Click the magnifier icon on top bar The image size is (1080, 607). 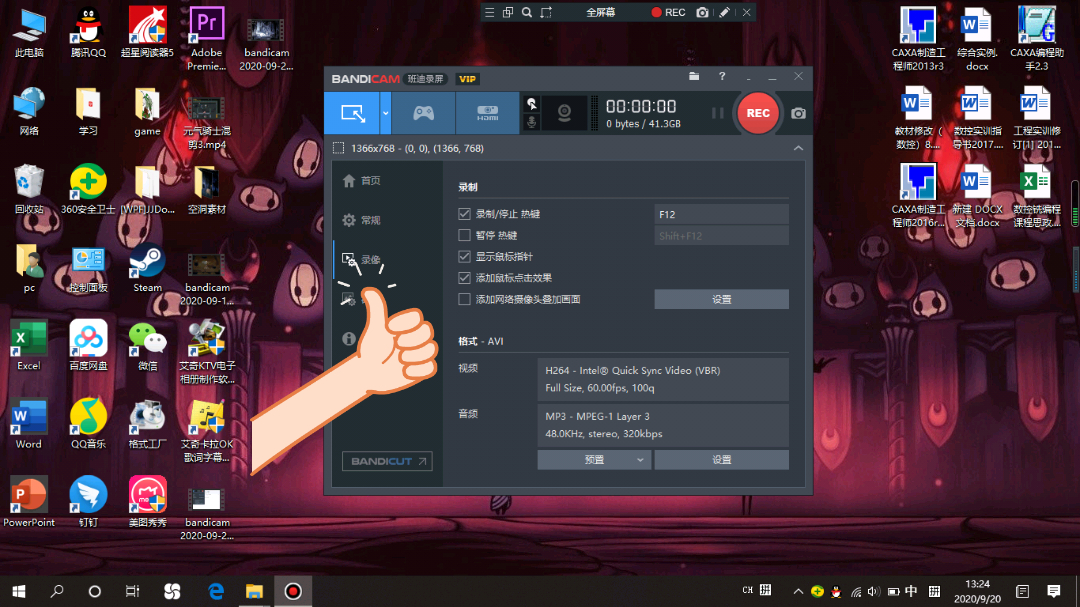(527, 12)
